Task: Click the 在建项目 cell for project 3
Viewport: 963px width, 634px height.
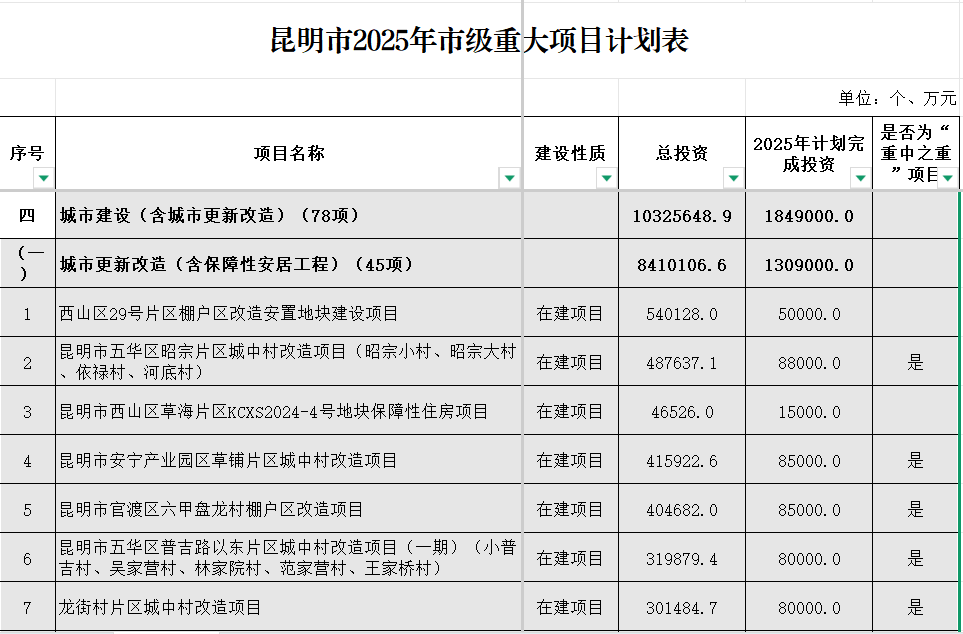Action: (x=570, y=412)
